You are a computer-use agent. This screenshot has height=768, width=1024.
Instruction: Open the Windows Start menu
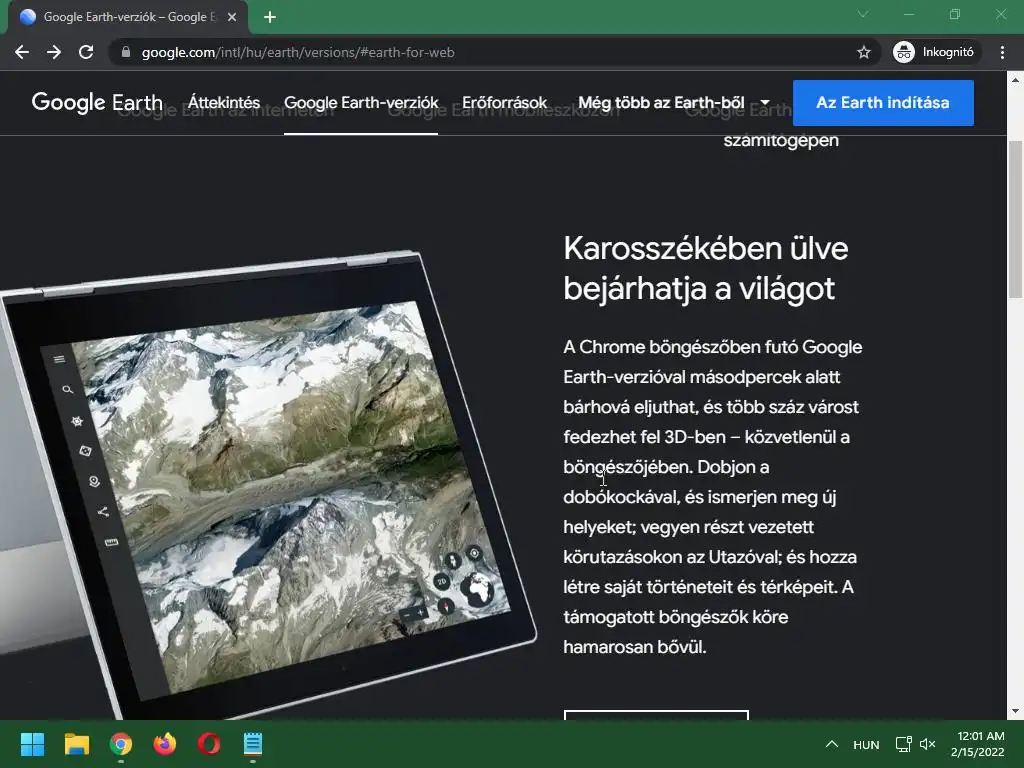(x=32, y=744)
